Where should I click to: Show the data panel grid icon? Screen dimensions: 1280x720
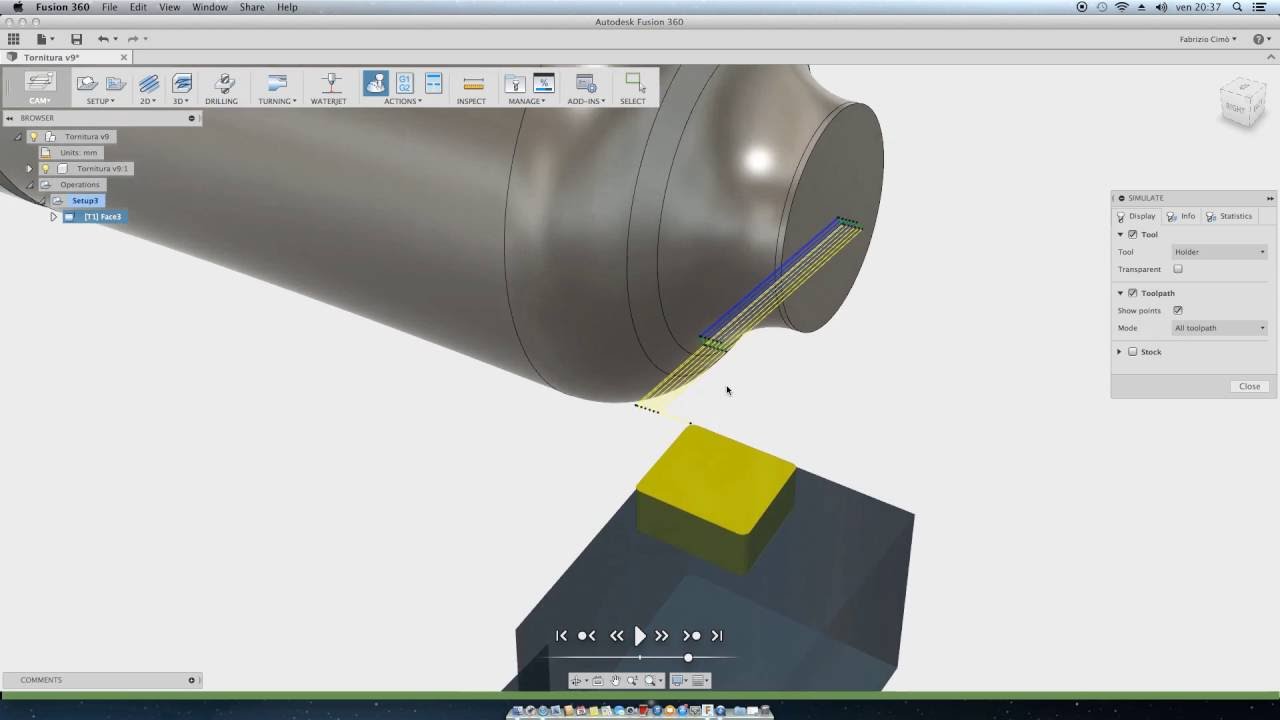tap(13, 39)
